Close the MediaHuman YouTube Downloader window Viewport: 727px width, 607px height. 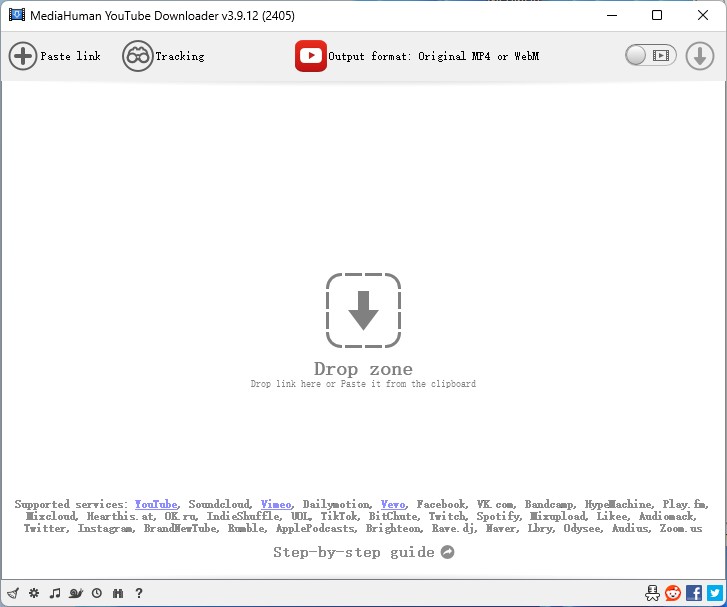point(702,15)
